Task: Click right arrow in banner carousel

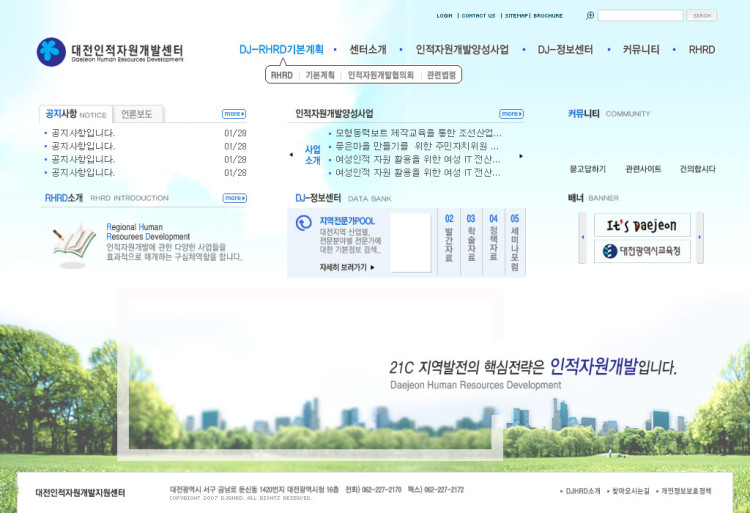Action: point(700,238)
